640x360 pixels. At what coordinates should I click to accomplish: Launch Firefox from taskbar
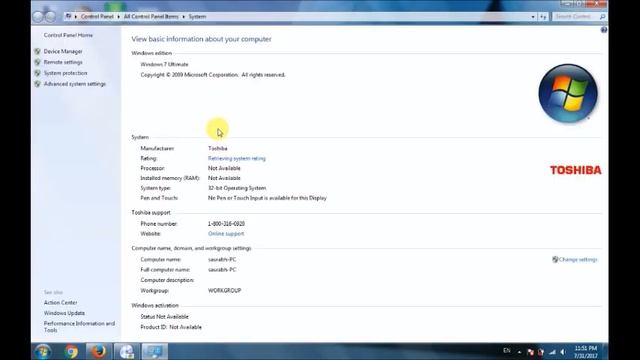click(98, 351)
